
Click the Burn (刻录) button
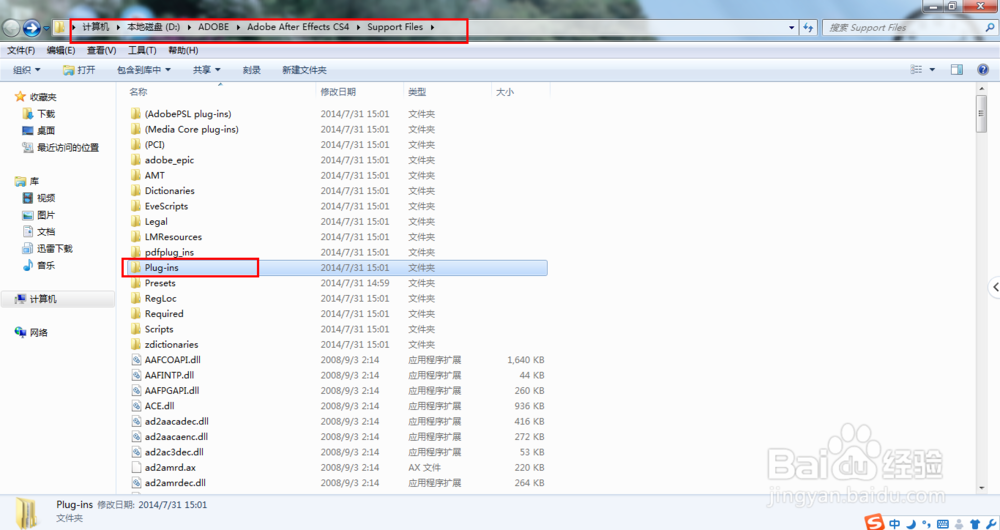click(x=252, y=70)
